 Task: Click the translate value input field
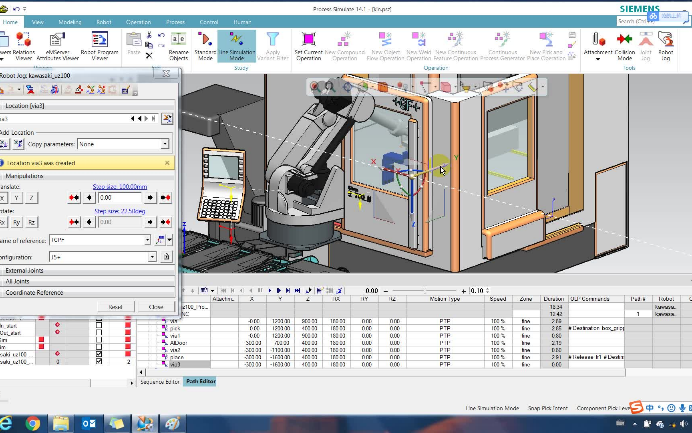pyautogui.click(x=120, y=198)
